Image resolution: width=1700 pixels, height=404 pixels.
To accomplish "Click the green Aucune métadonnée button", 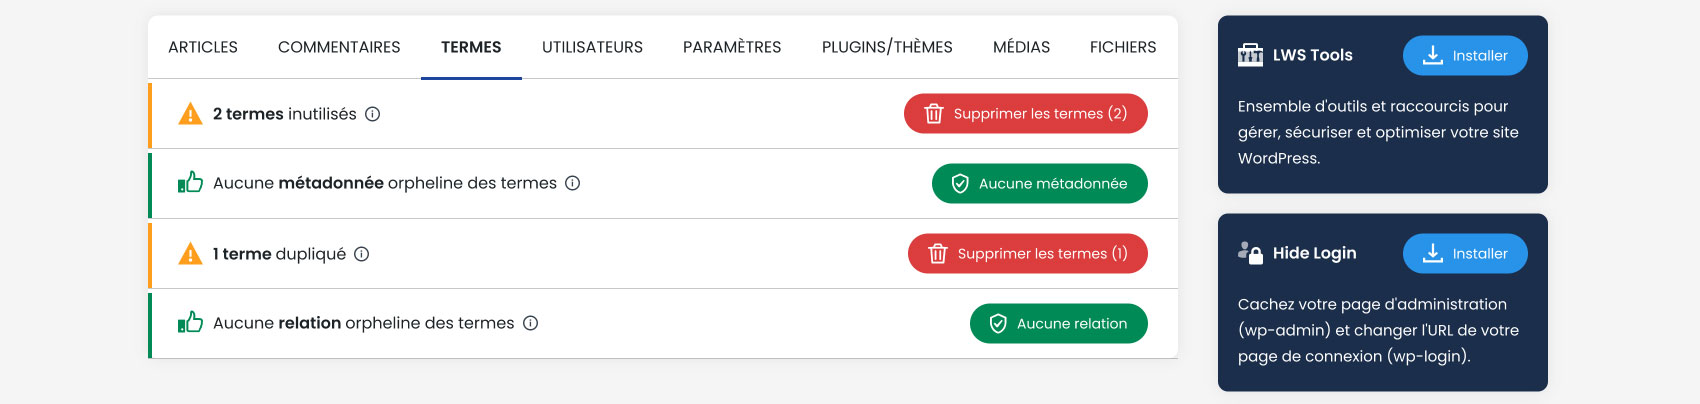I will (1040, 183).
